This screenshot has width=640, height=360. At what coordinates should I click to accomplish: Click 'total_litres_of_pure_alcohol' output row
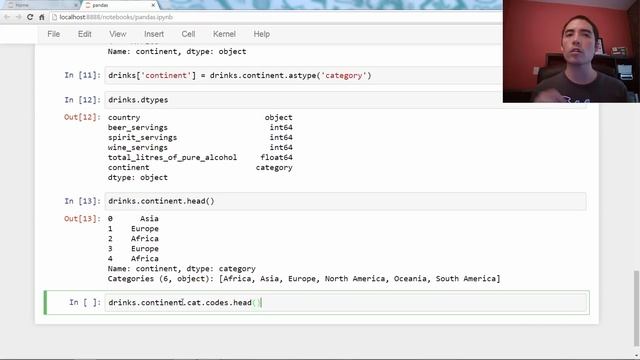[x=200, y=158]
